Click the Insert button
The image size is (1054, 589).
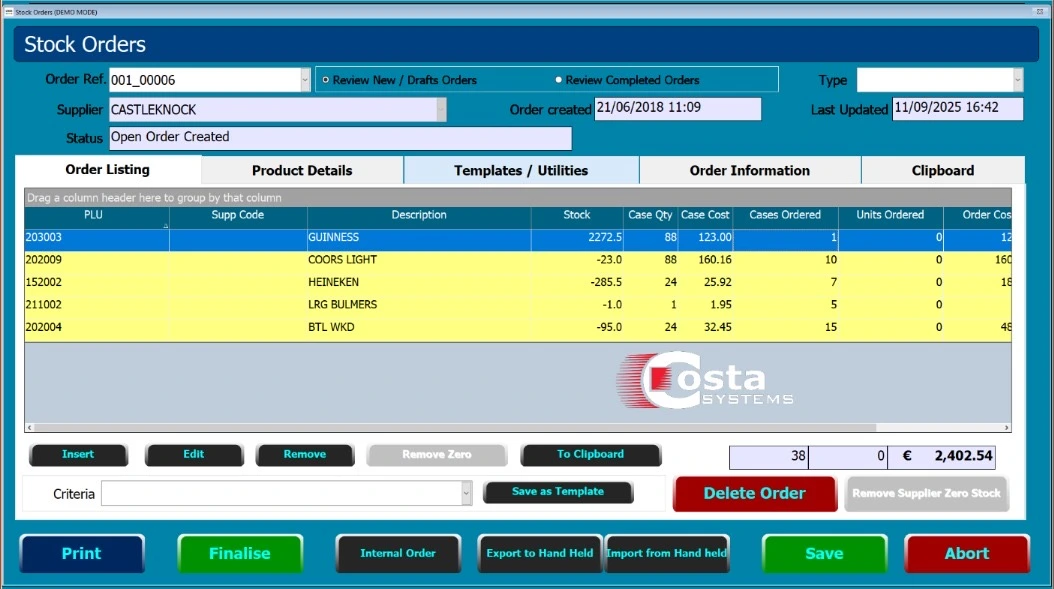78,455
